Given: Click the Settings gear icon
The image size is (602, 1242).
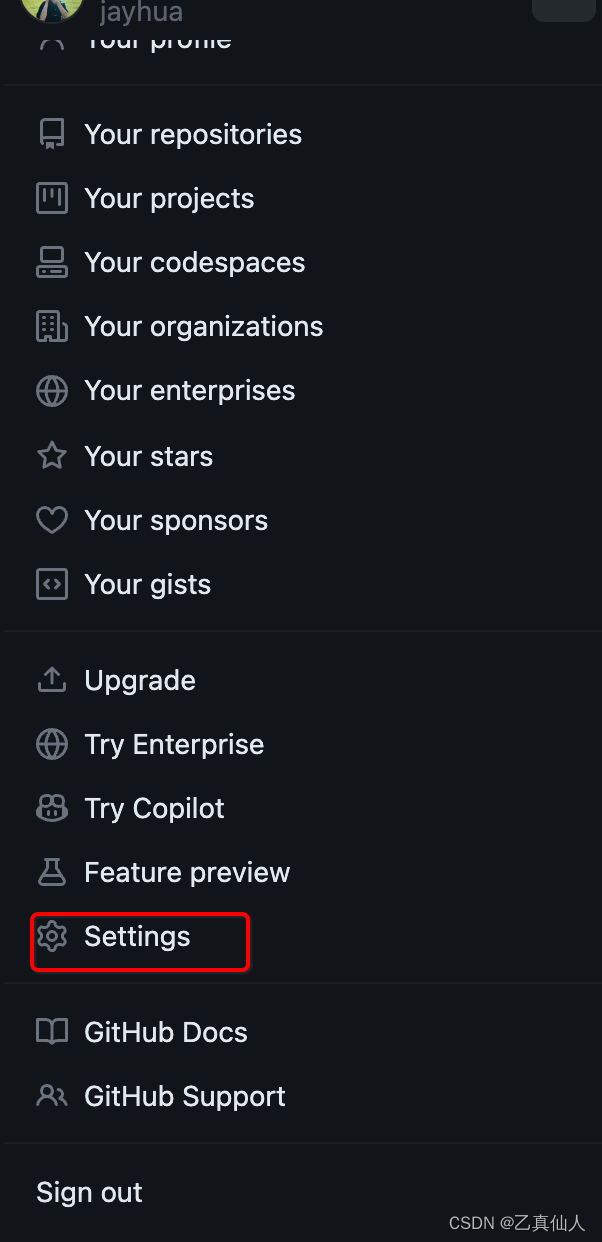Looking at the screenshot, I should click(x=51, y=936).
